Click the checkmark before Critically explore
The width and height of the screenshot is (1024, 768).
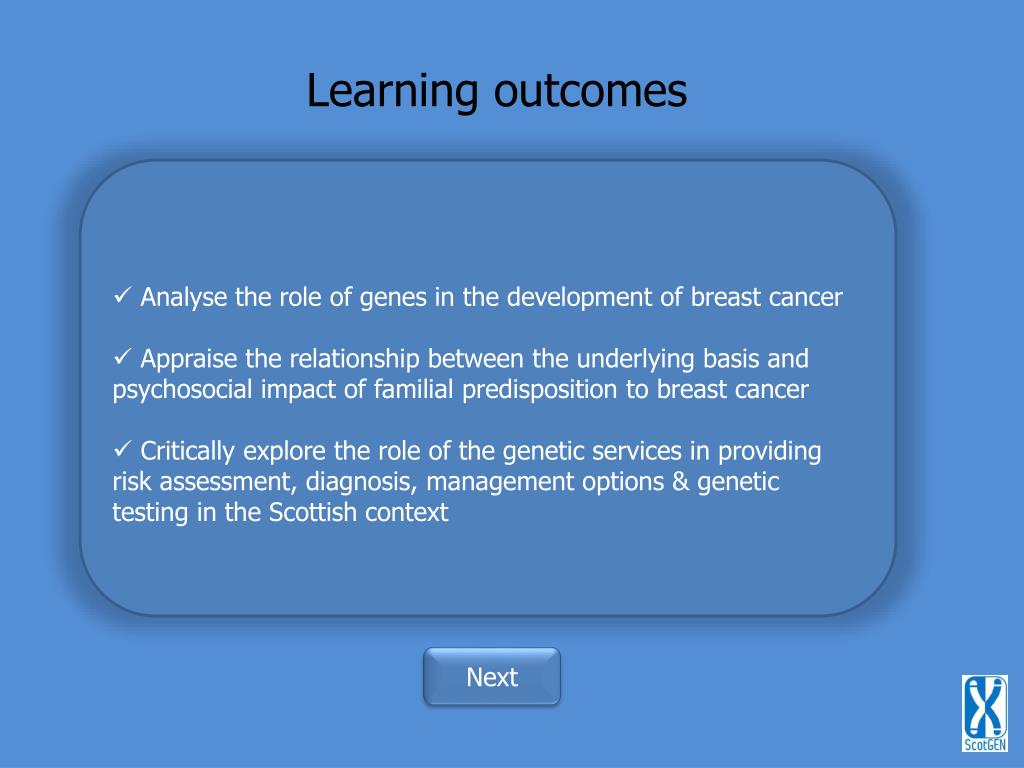tap(122, 449)
